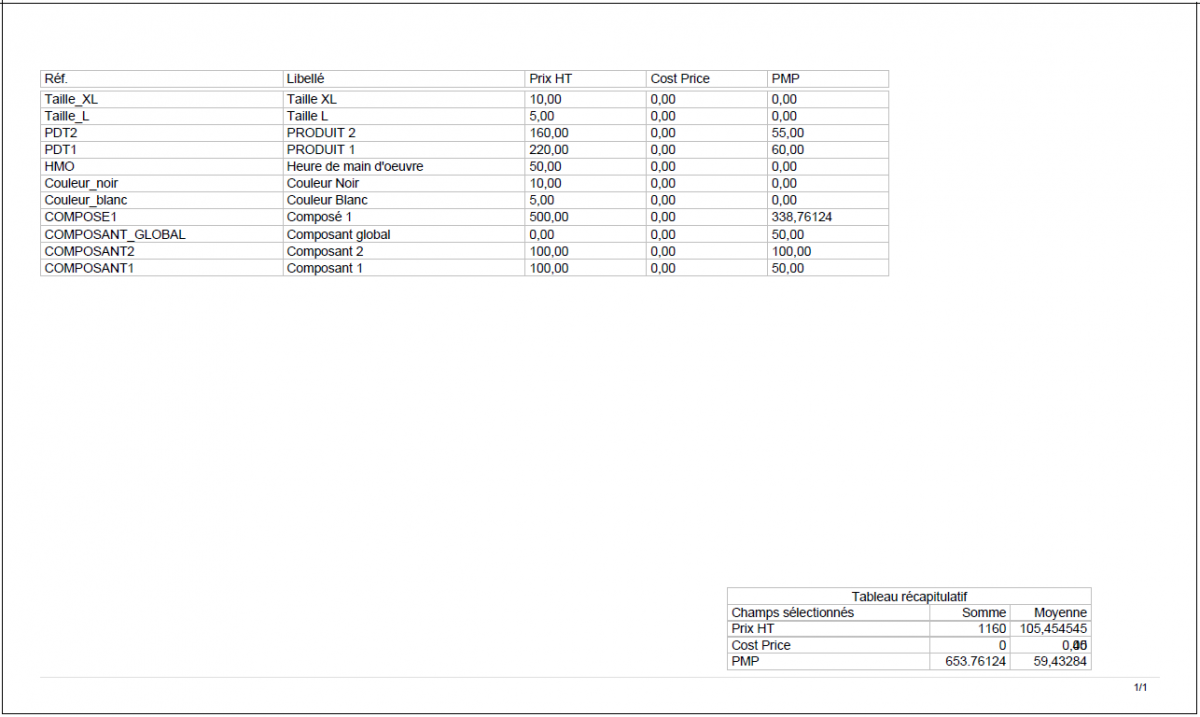This screenshot has width=1200, height=717.
Task: Select the COMPOSANT_GLOBAL reference cell
Action: (115, 235)
